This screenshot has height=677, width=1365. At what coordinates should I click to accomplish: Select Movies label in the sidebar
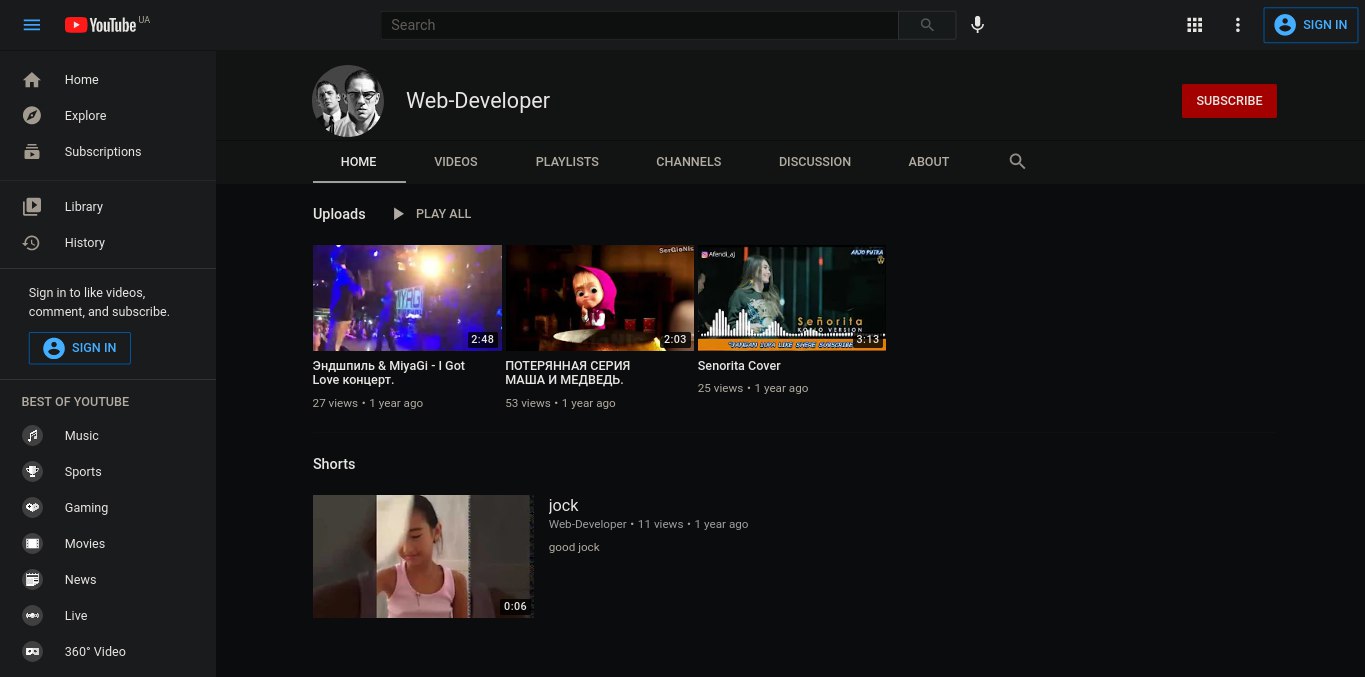[x=85, y=544]
